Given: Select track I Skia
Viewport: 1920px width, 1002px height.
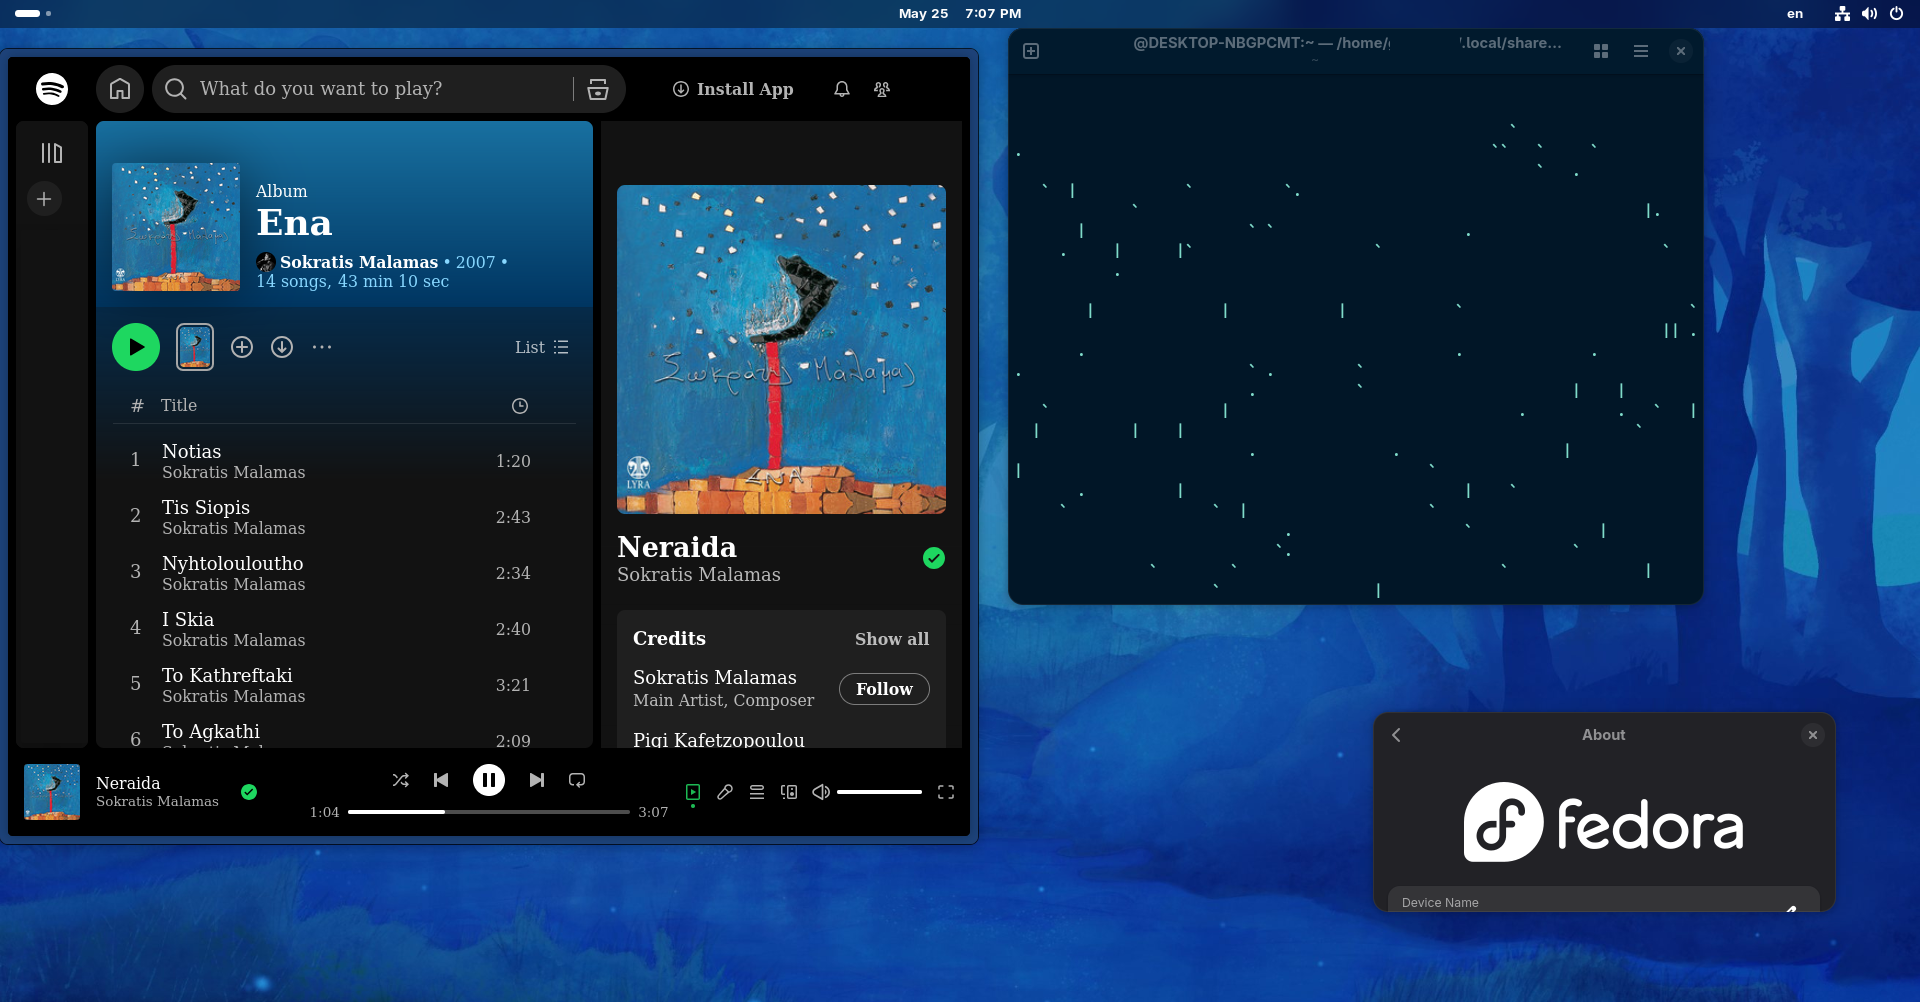Looking at the screenshot, I should (x=344, y=629).
